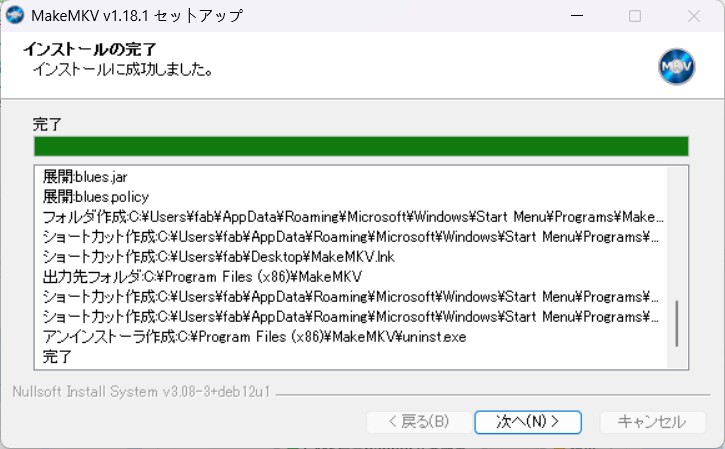Select the 出力先フォルダ log line
This screenshot has width=725, height=449.
click(202, 277)
